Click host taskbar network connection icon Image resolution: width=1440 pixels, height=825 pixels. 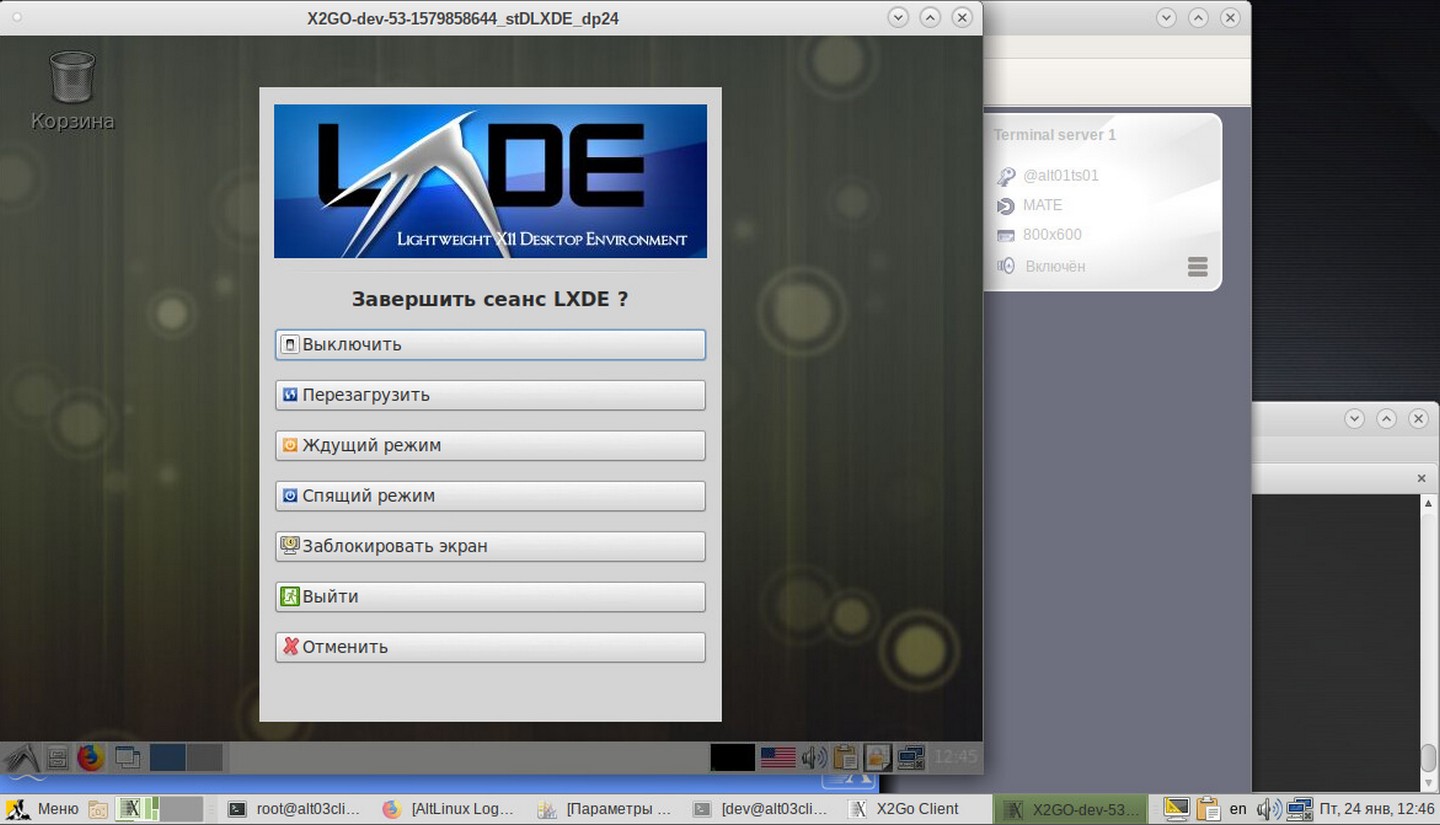[x=1299, y=809]
